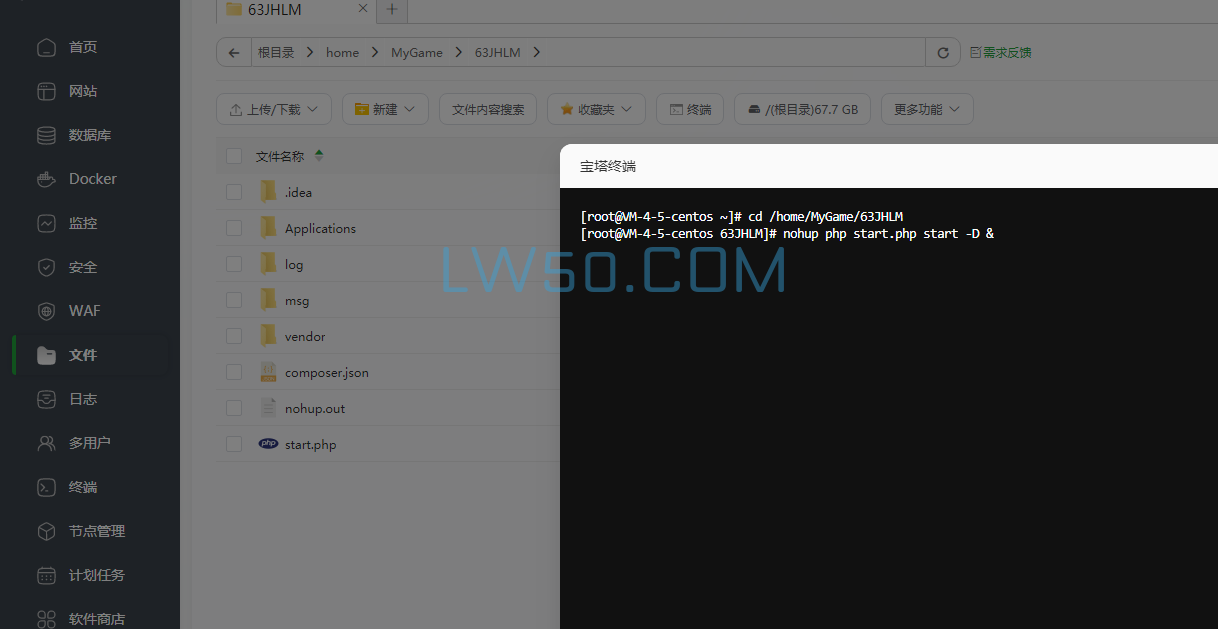Expand the 上传/下载 dropdown
Viewport: 1218px width, 629px height.
(x=274, y=109)
